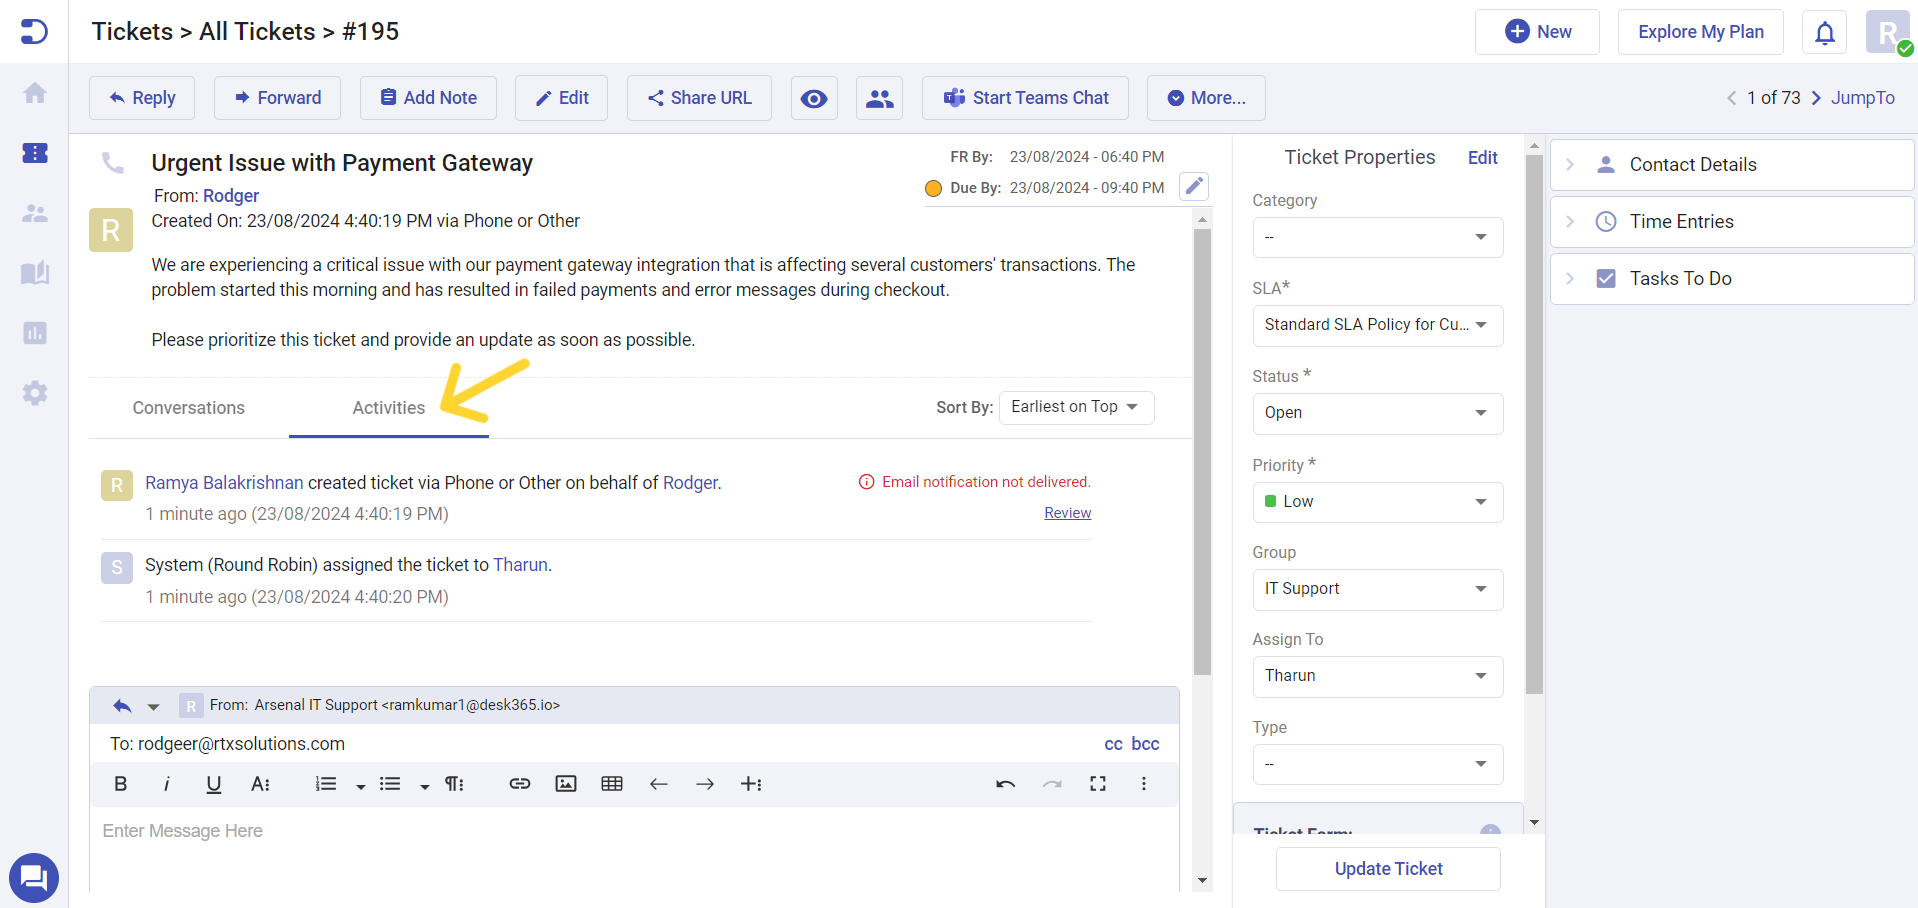Open the notifications bell

[x=1824, y=32]
